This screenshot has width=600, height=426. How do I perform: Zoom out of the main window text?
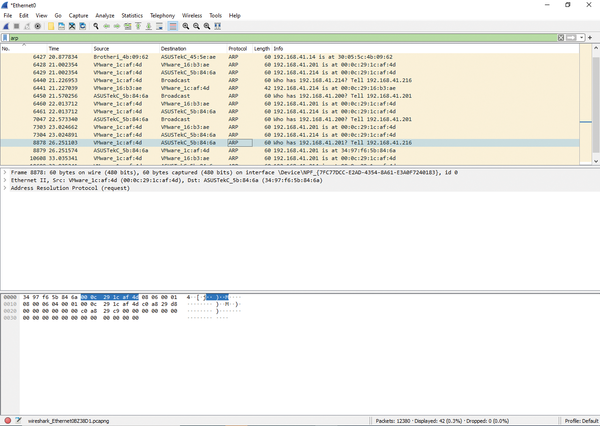pos(196,26)
